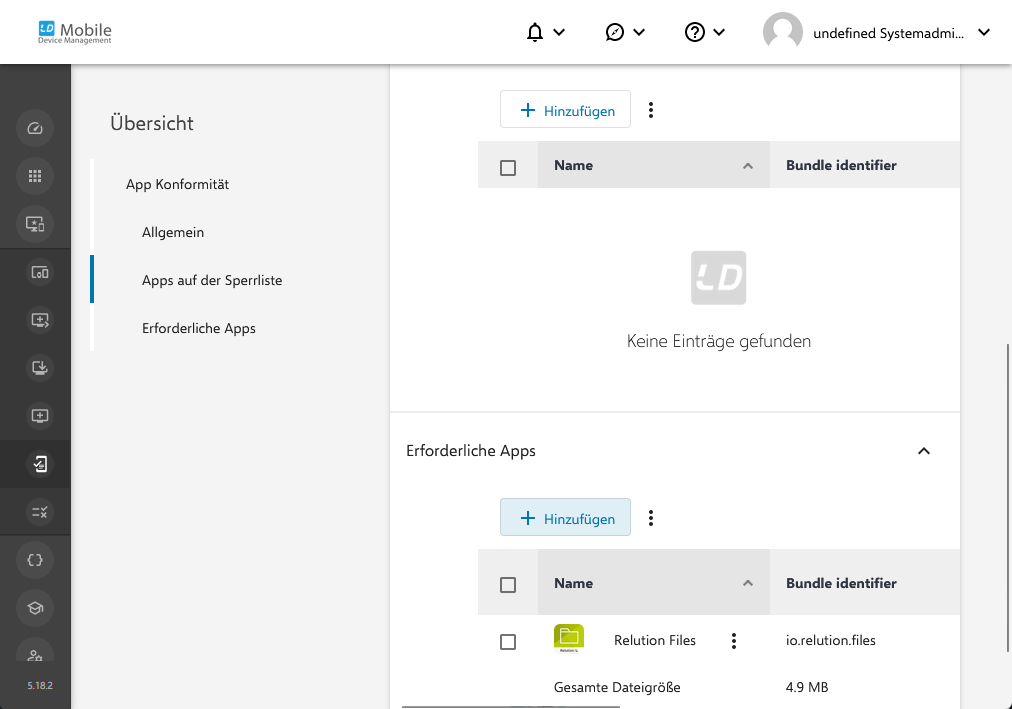
Task: Sort Erforderliche Apps table by Name arrow
Action: point(747,583)
